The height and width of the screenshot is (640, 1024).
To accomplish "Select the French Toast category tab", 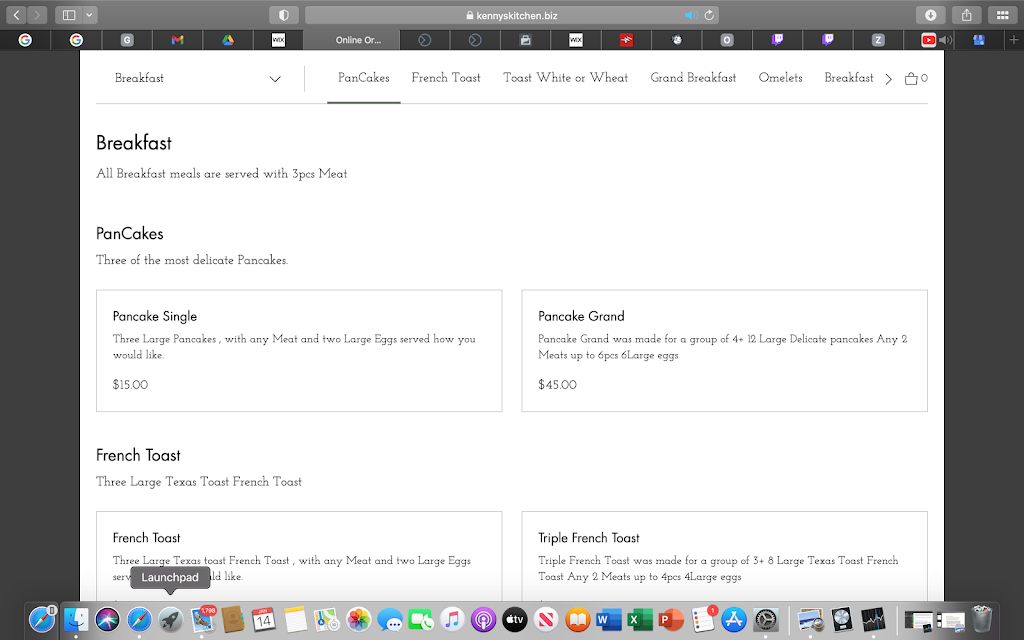I will pyautogui.click(x=446, y=78).
